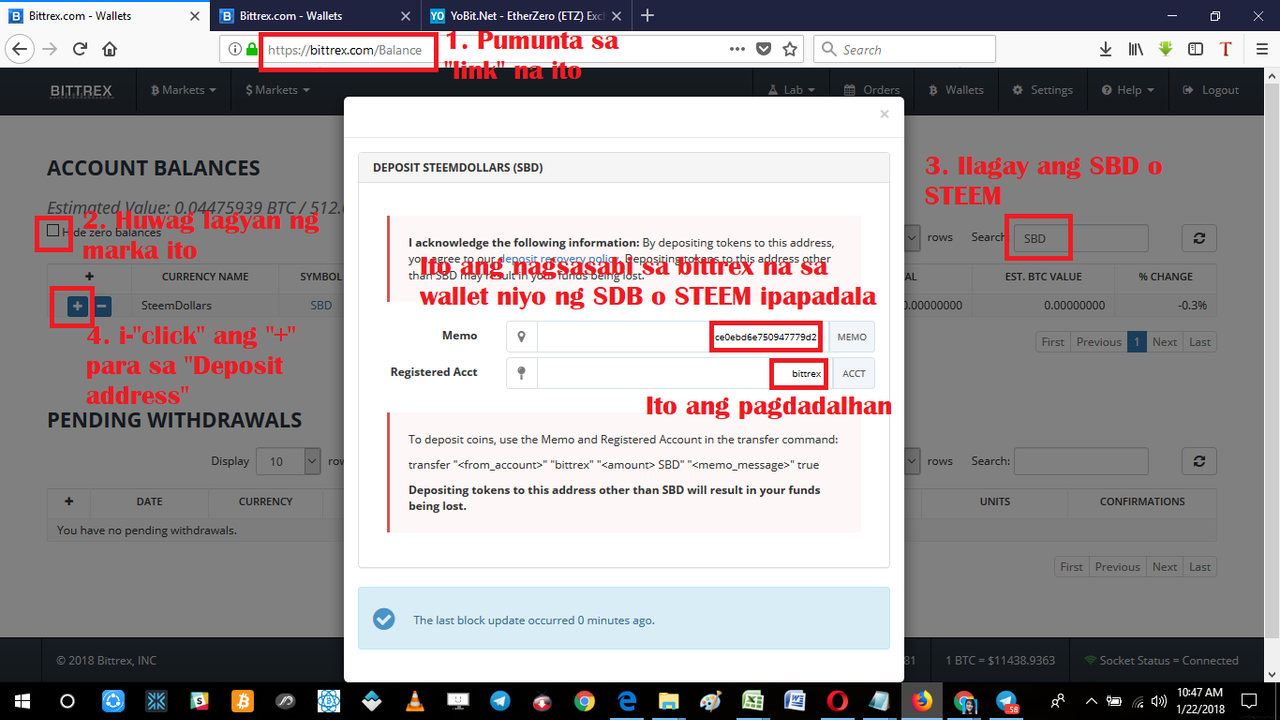Viewport: 1280px width, 720px height.
Task: Click the You have no pending withdrawals message
Action: point(147,530)
